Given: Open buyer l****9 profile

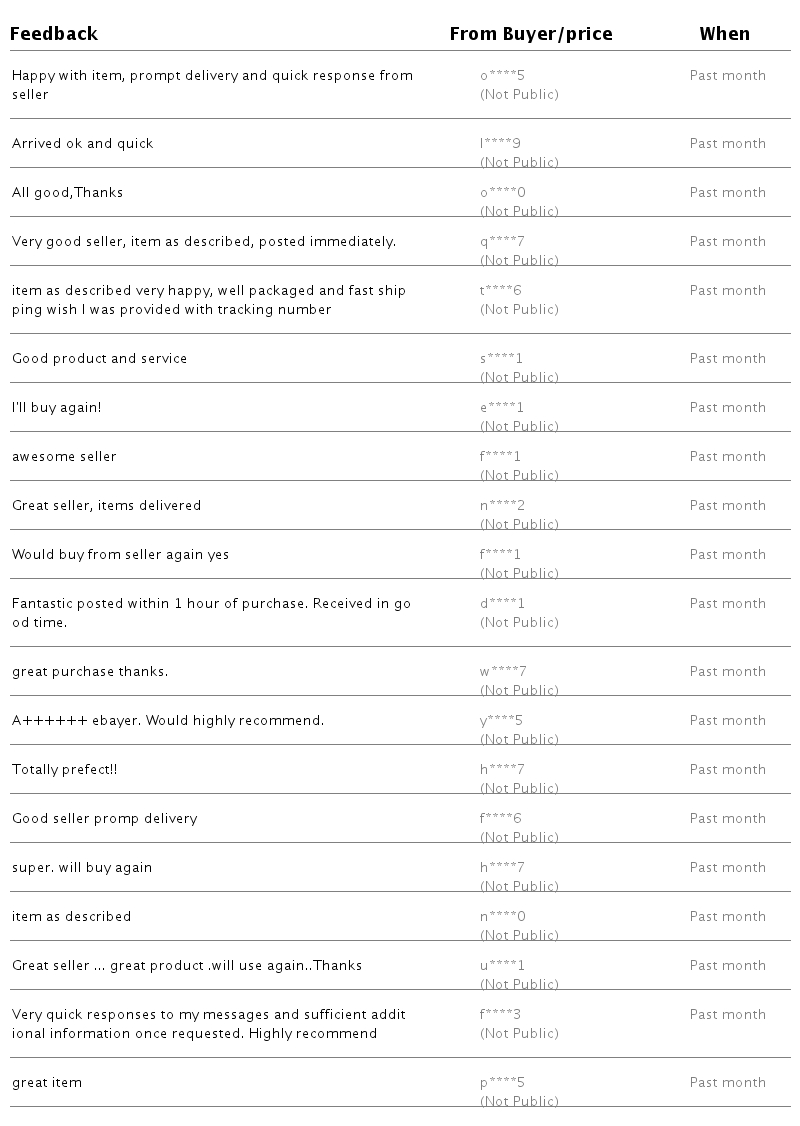Looking at the screenshot, I should click(x=500, y=143).
